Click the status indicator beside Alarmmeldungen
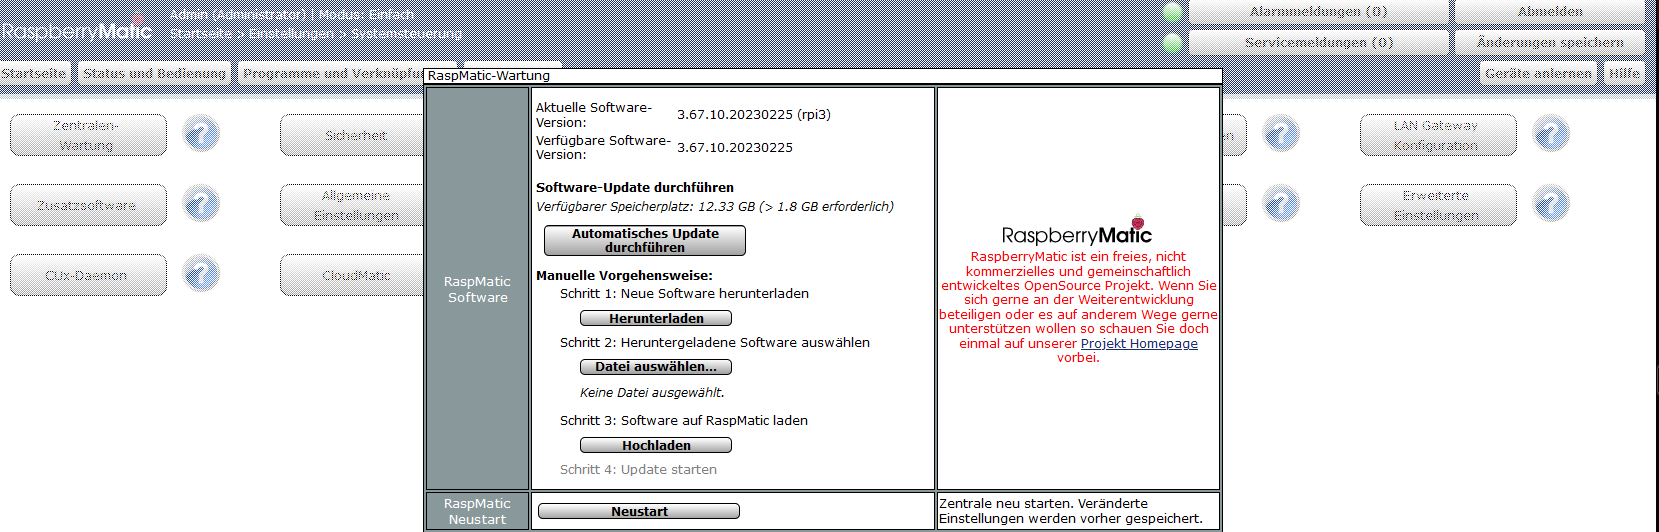This screenshot has height=532, width=1659. coord(1172,12)
